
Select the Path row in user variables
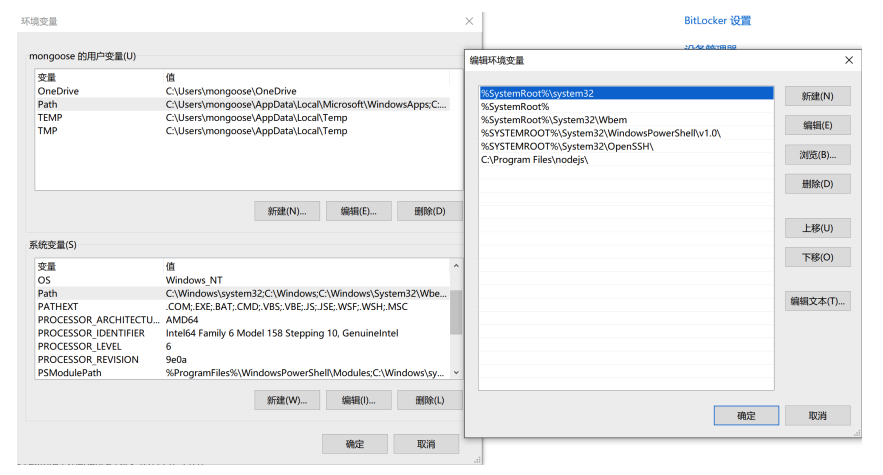click(x=243, y=104)
